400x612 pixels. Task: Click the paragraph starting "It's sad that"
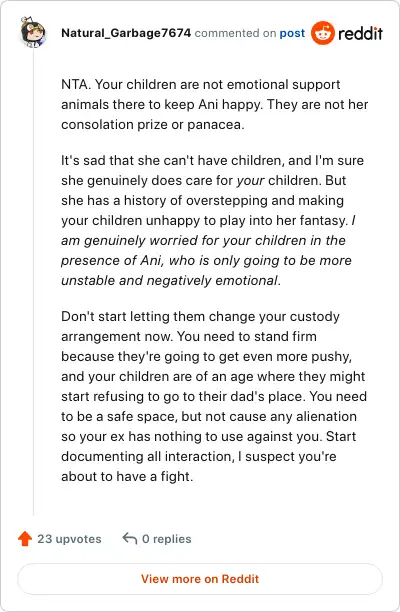212,220
